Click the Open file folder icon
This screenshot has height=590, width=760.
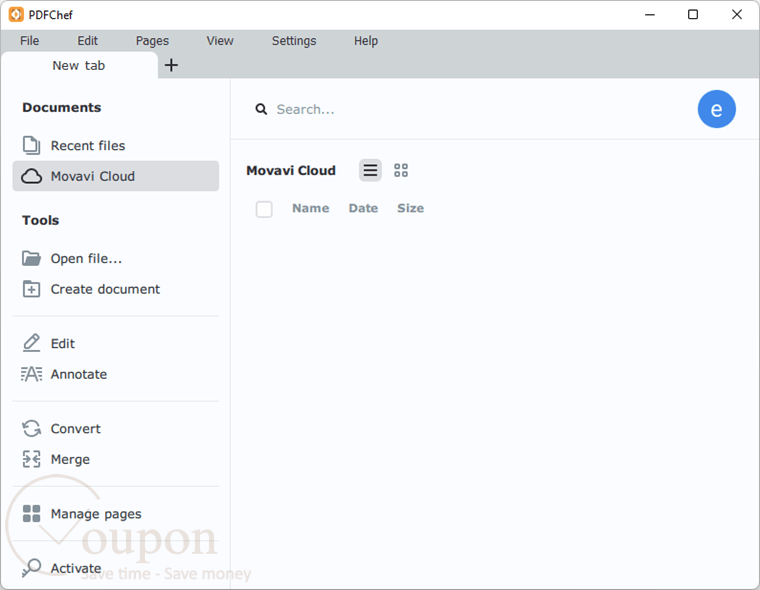point(32,258)
